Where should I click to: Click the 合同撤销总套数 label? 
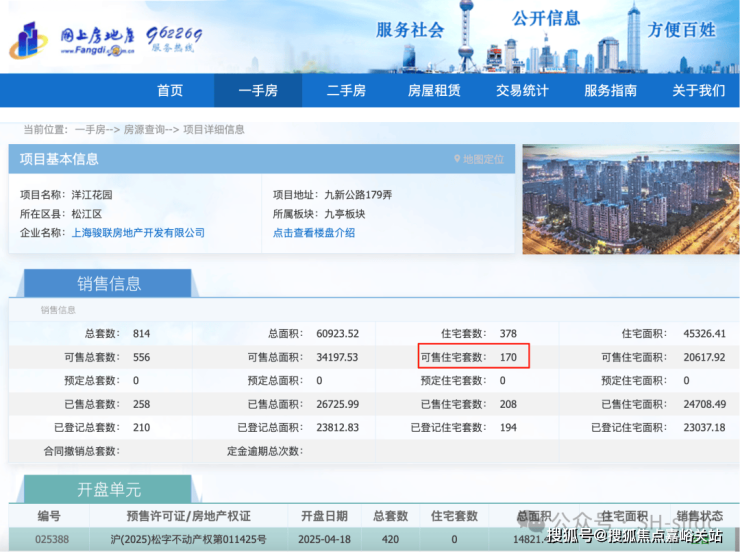pyautogui.click(x=82, y=451)
